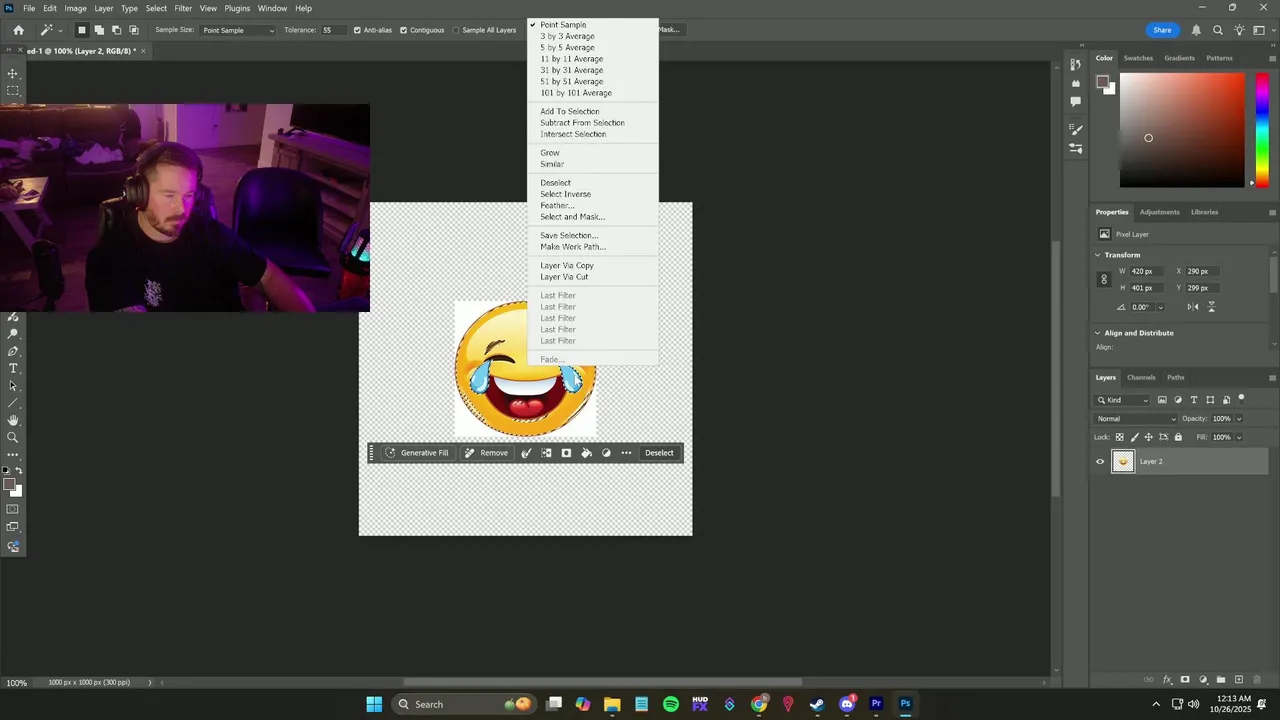The image size is (1280, 720).
Task: Toggle the Contiguous checkbox
Action: pyautogui.click(x=403, y=30)
